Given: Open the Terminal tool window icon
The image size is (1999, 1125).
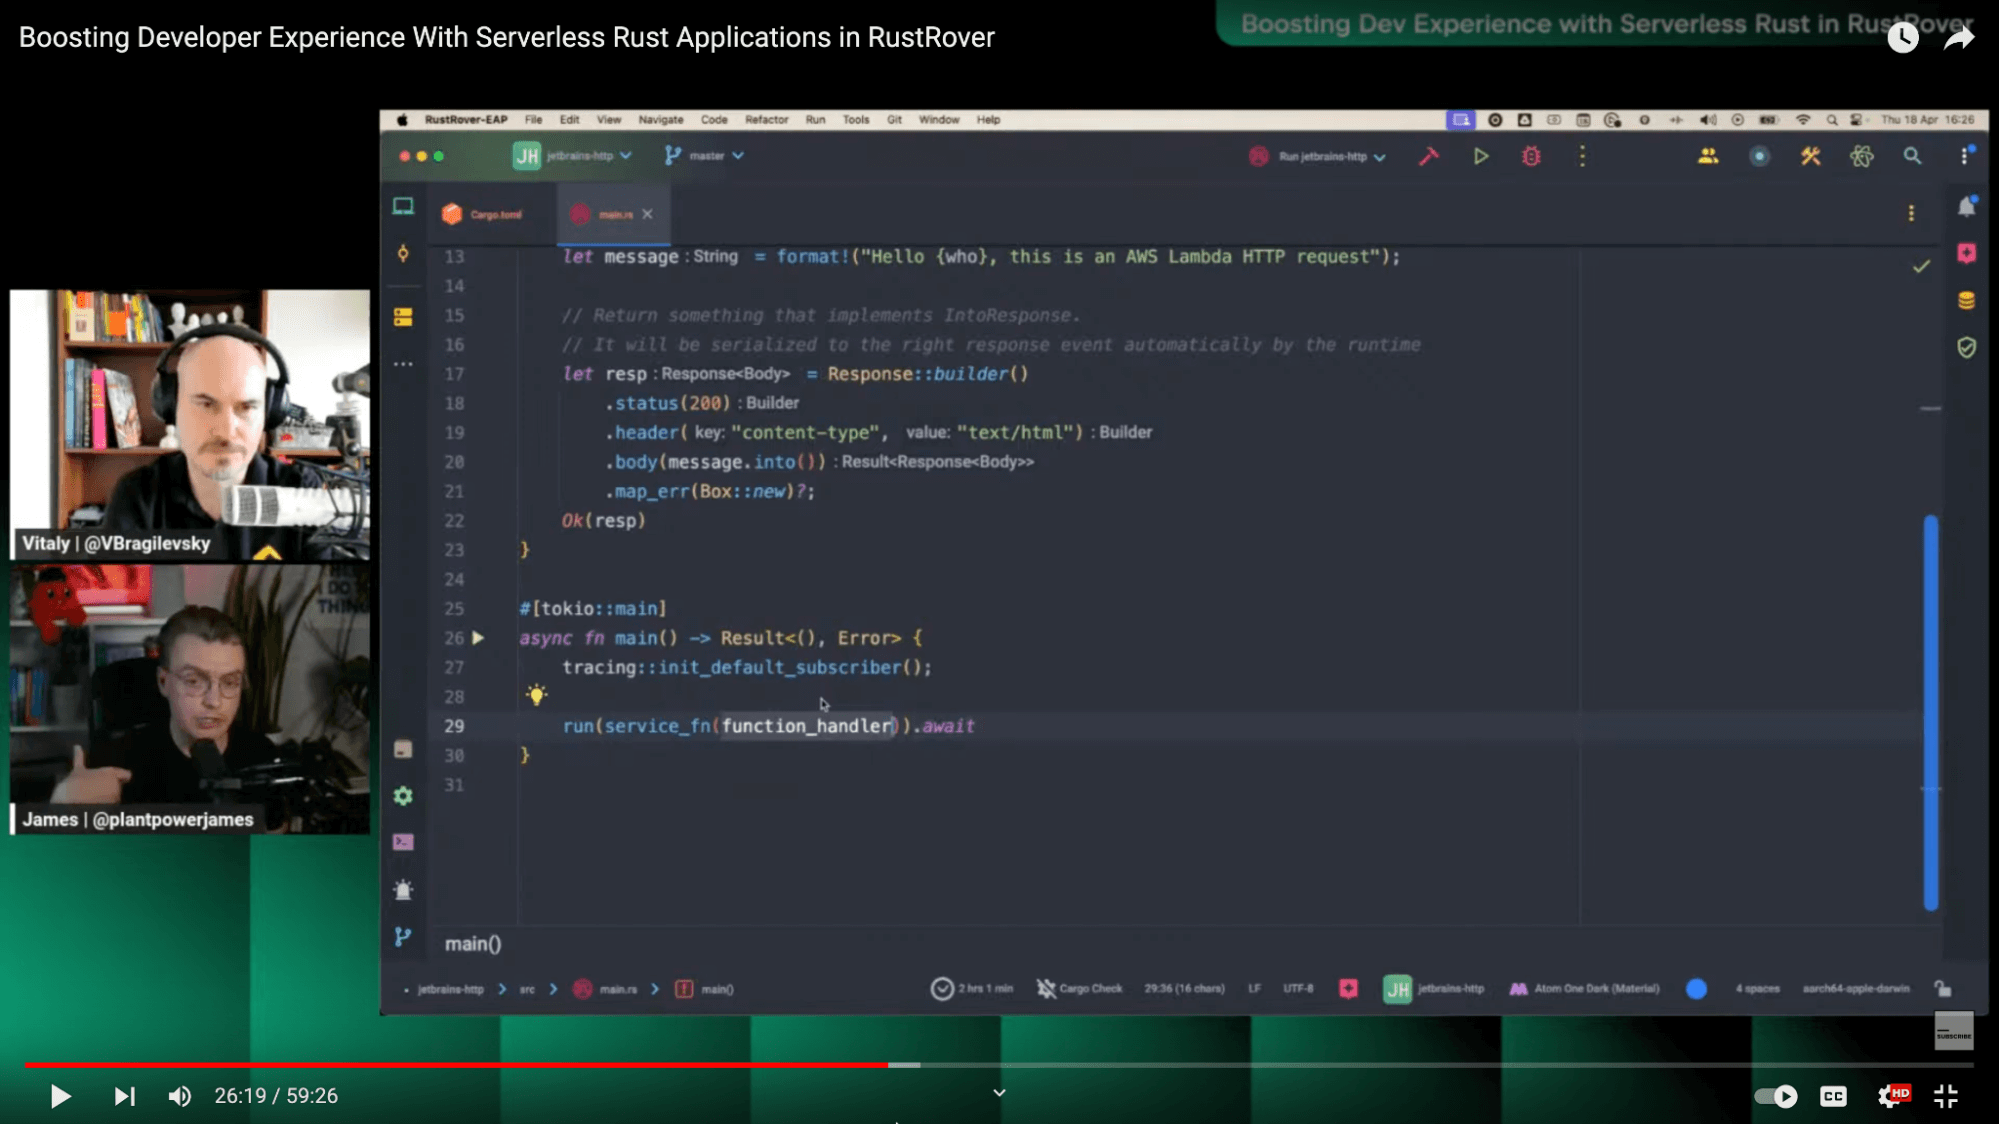Looking at the screenshot, I should 403,842.
